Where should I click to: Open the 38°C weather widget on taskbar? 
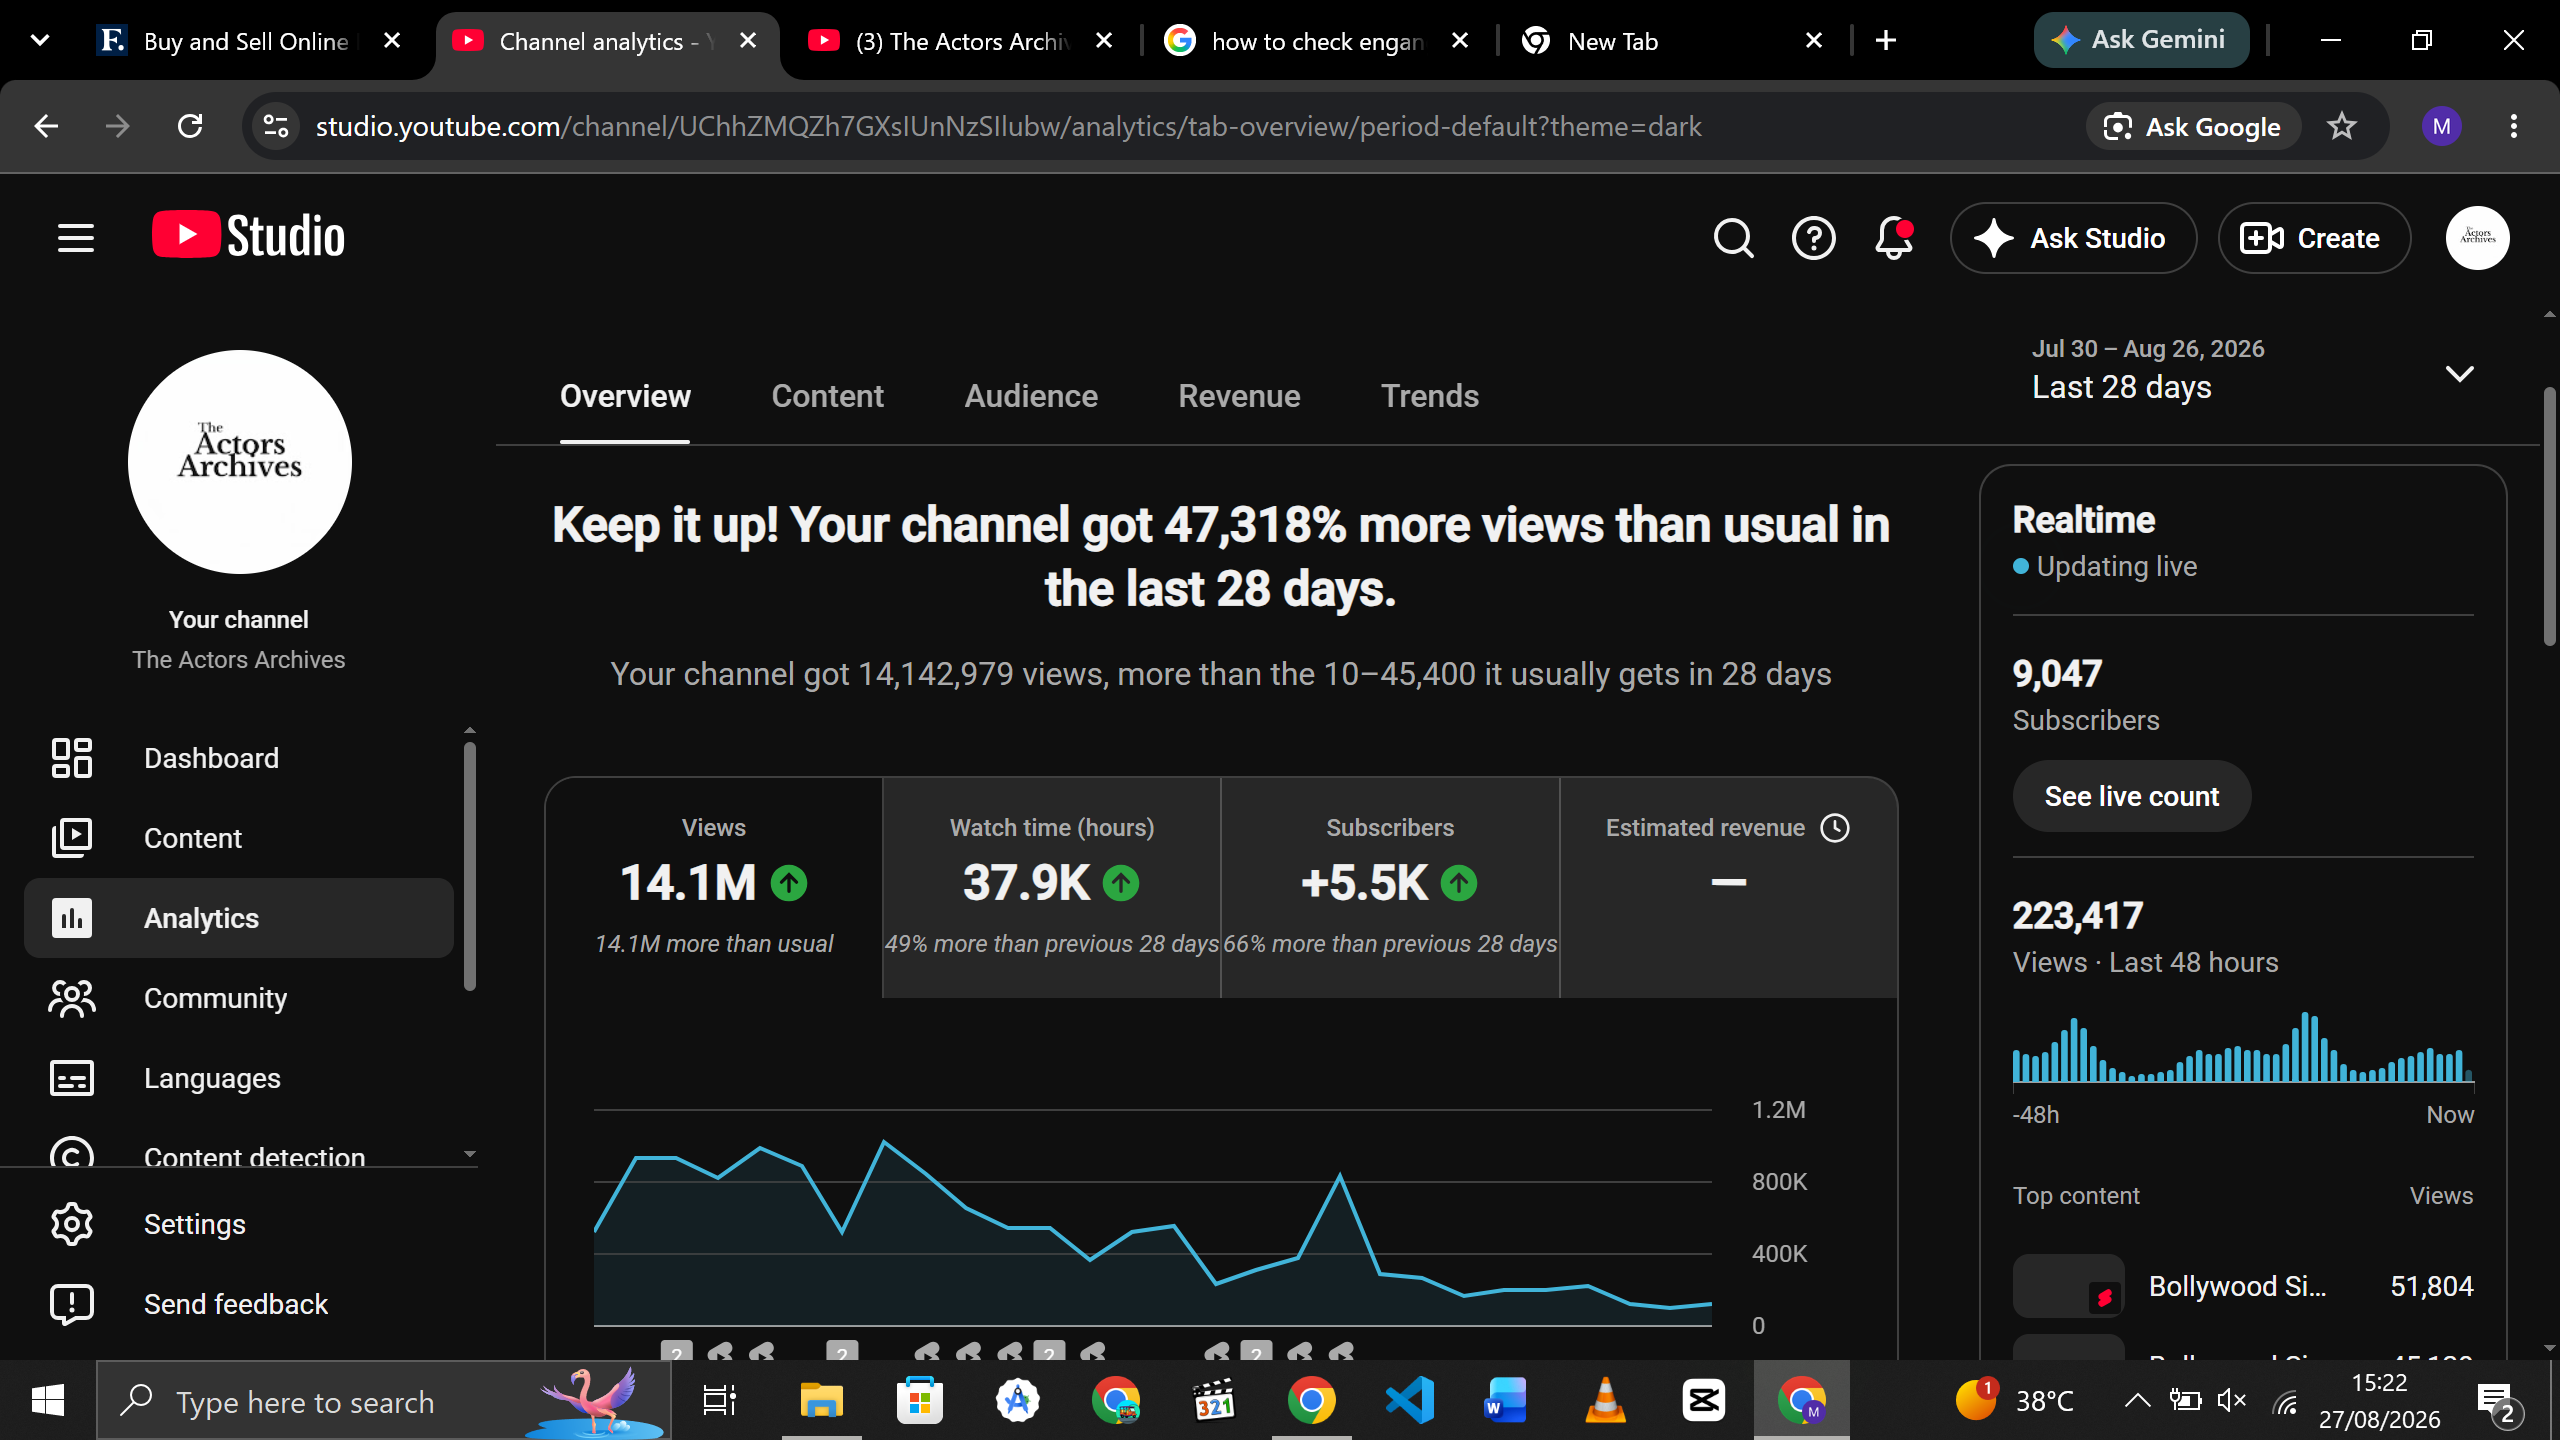pyautogui.click(x=2015, y=1400)
